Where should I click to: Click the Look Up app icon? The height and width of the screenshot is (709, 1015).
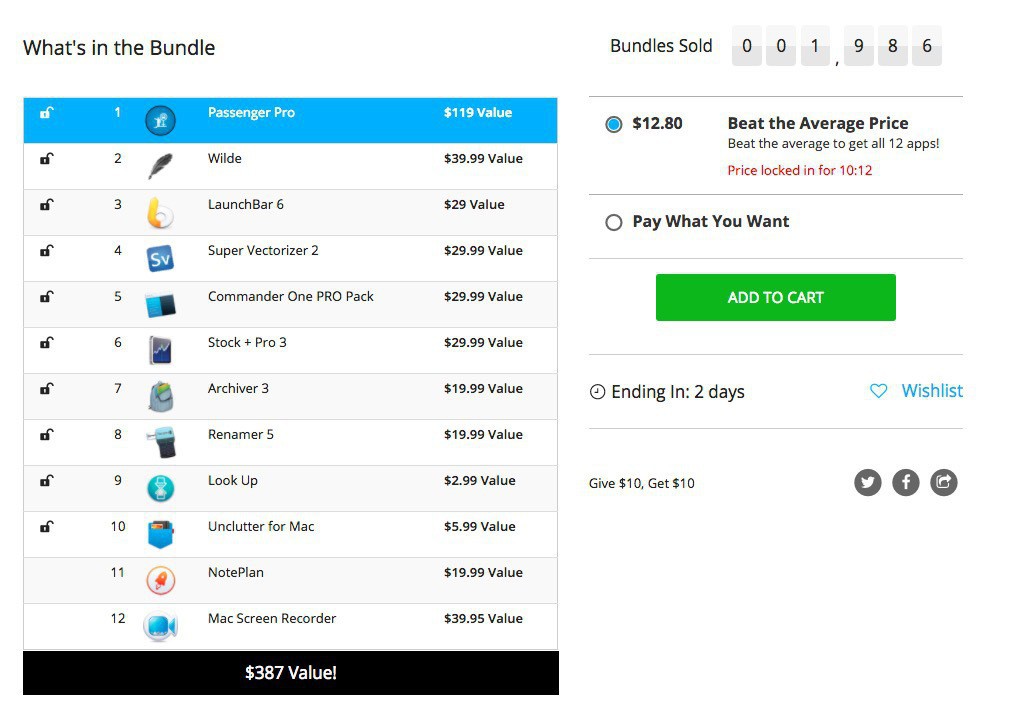[161, 488]
